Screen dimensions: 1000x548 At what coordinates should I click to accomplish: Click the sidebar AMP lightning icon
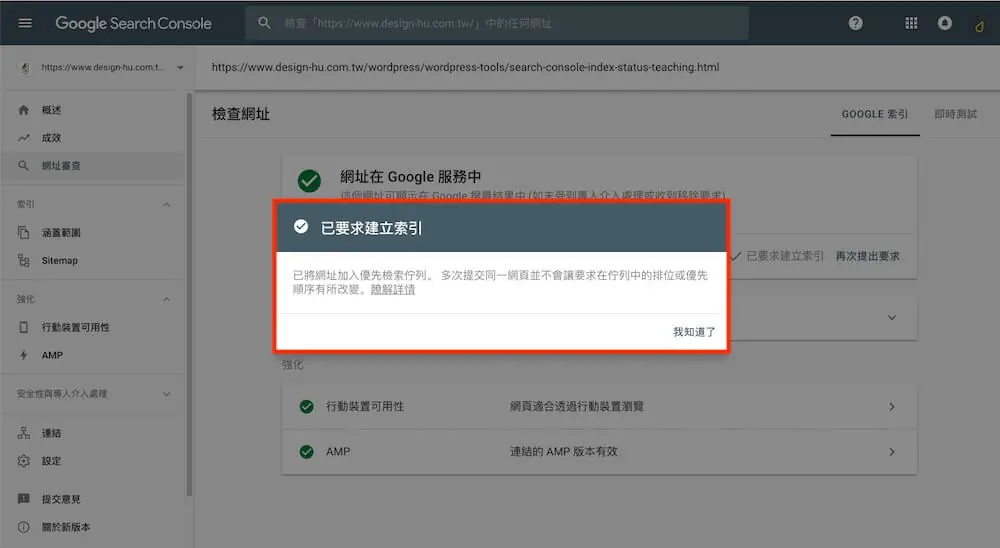click(24, 355)
